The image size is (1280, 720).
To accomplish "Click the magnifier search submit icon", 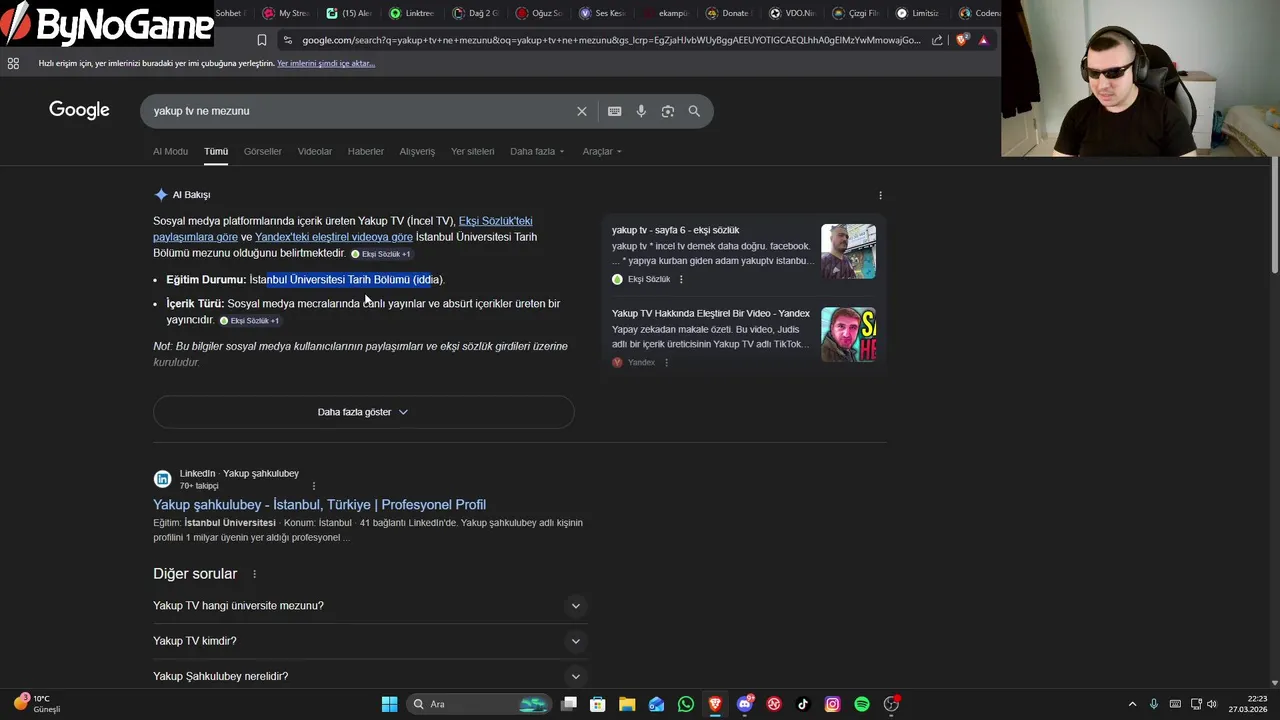I will 694,111.
